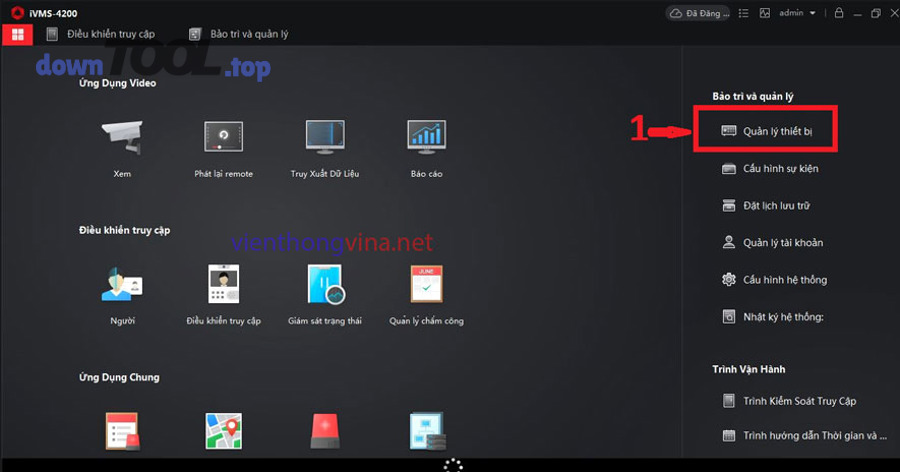Click the Đã Đăng cloud login status

click(x=699, y=13)
